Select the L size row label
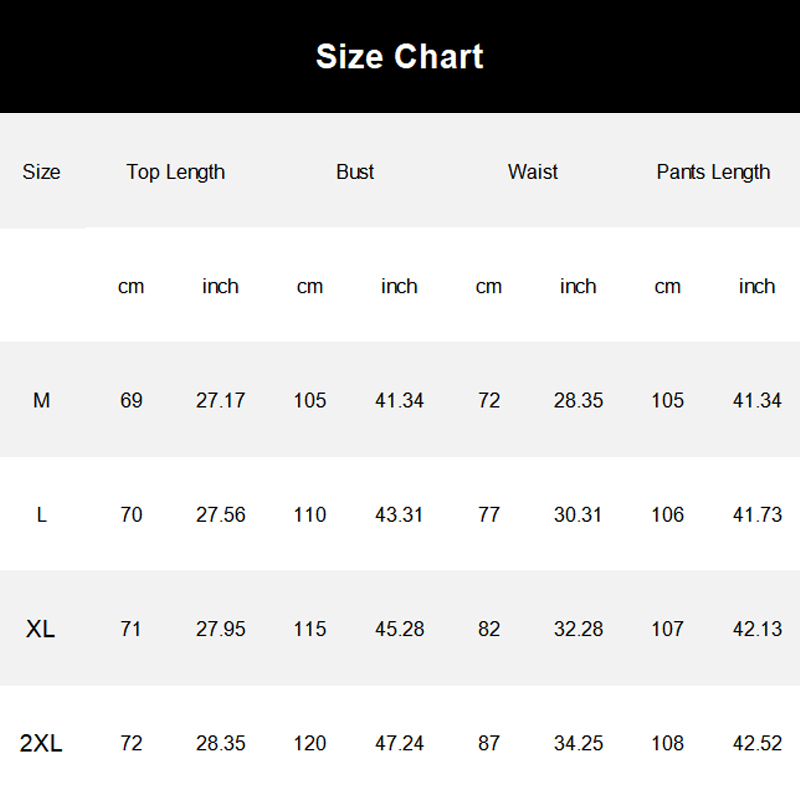 (x=41, y=515)
